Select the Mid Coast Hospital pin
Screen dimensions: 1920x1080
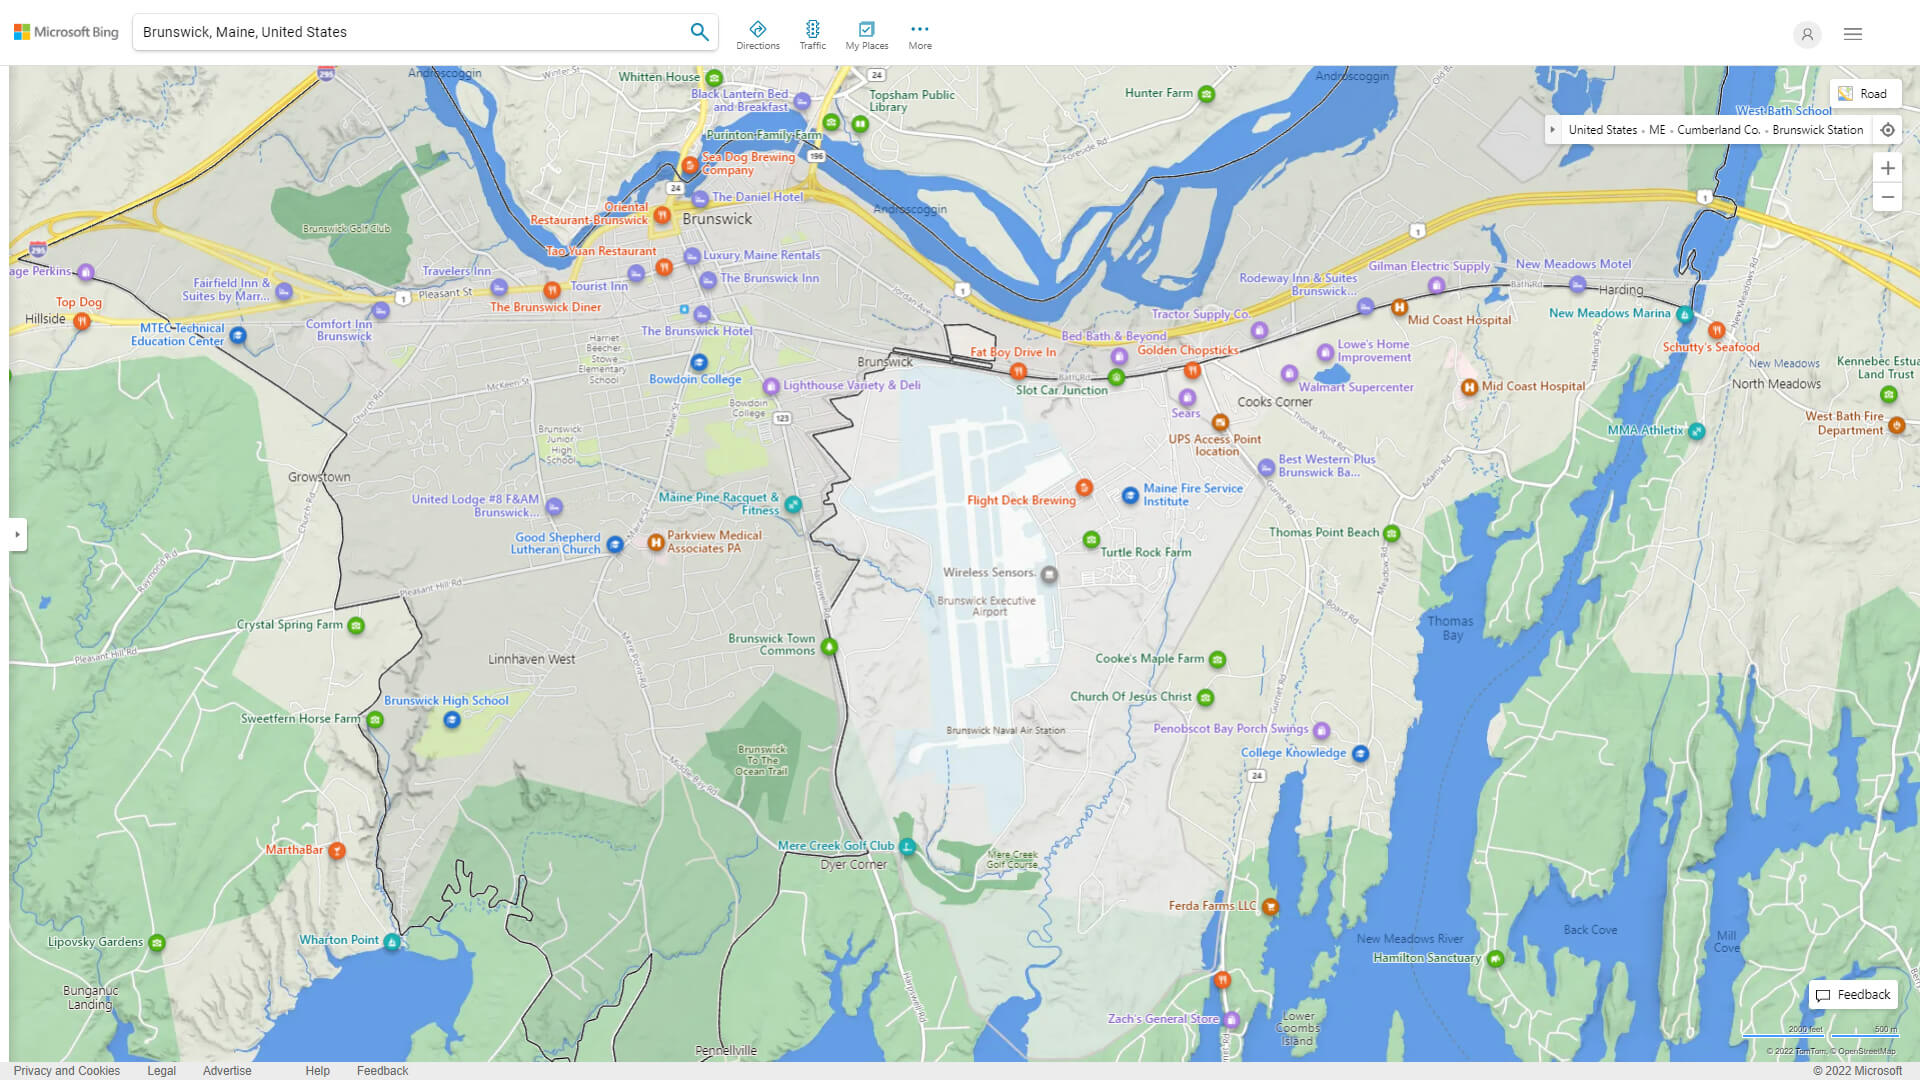1399,307
